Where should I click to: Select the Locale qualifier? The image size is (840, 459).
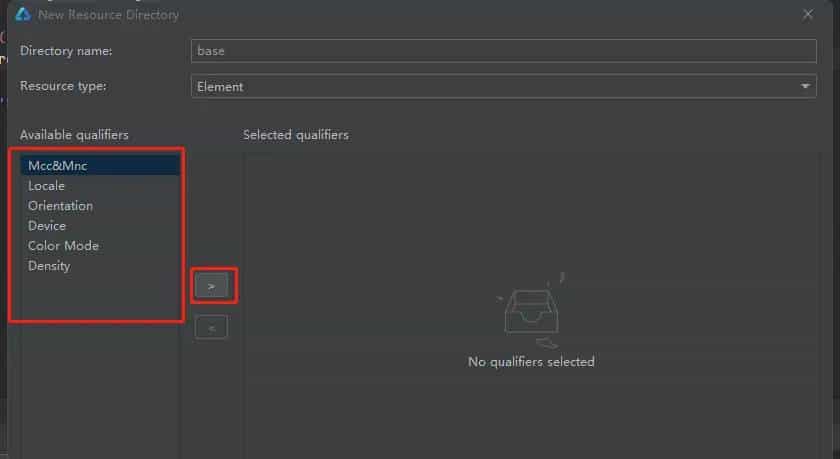[100, 186]
